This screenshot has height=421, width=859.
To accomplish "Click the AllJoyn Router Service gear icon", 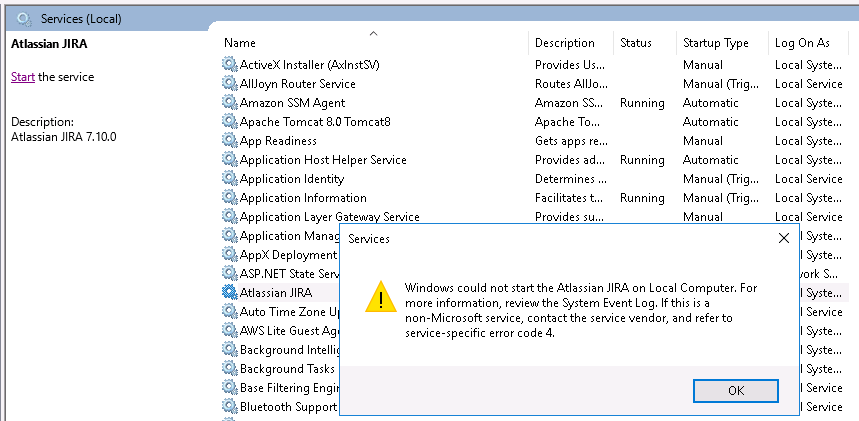I will click(230, 83).
